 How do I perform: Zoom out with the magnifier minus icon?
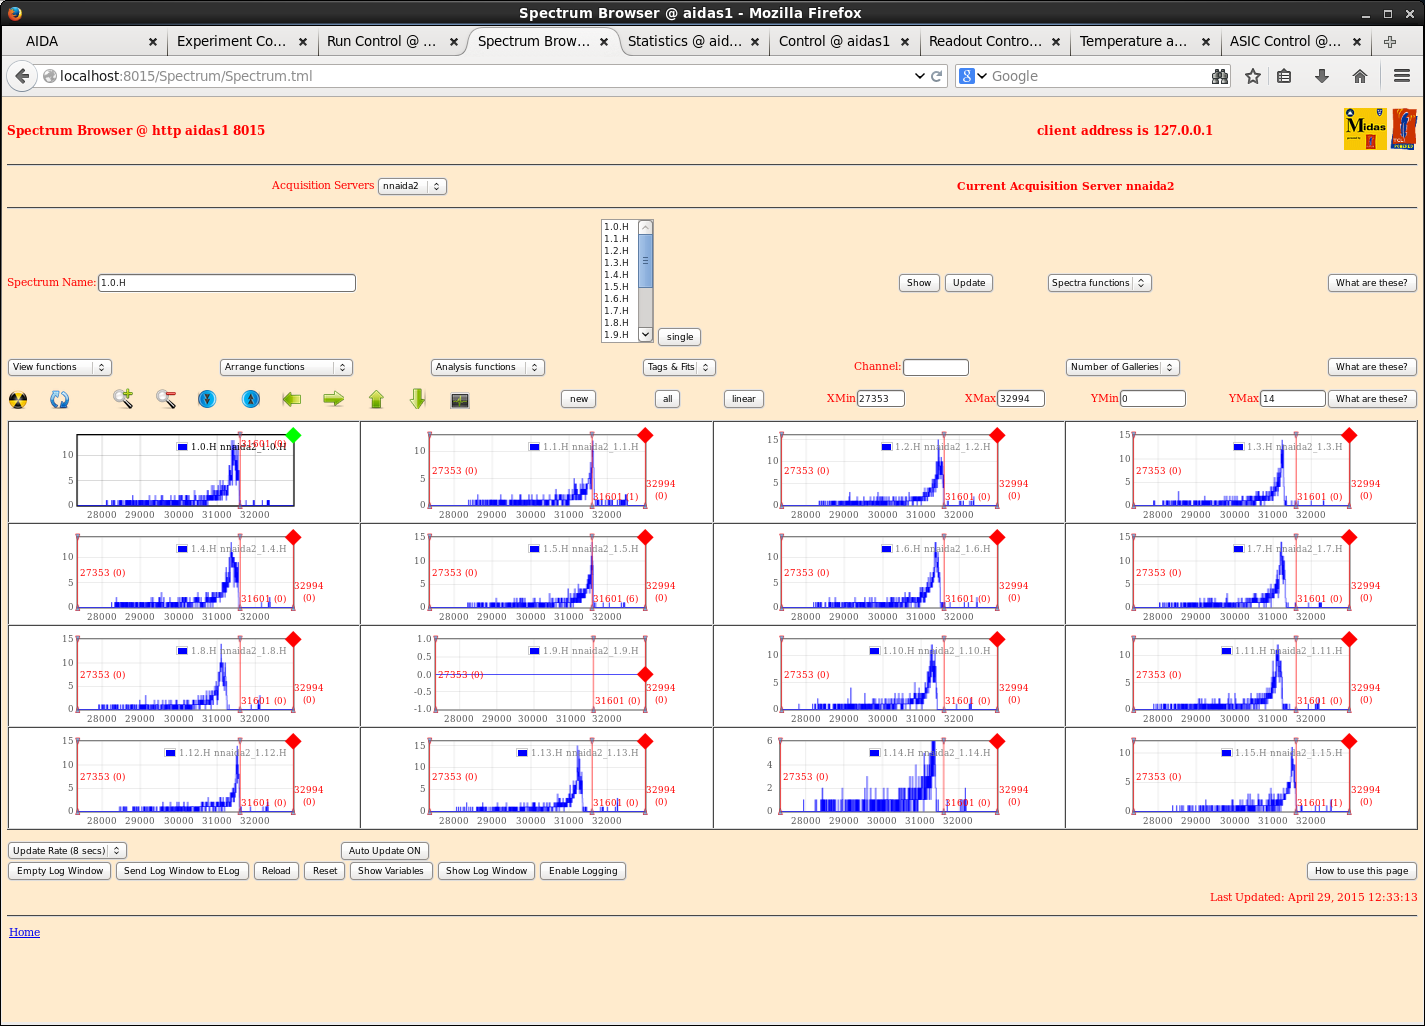coord(166,399)
